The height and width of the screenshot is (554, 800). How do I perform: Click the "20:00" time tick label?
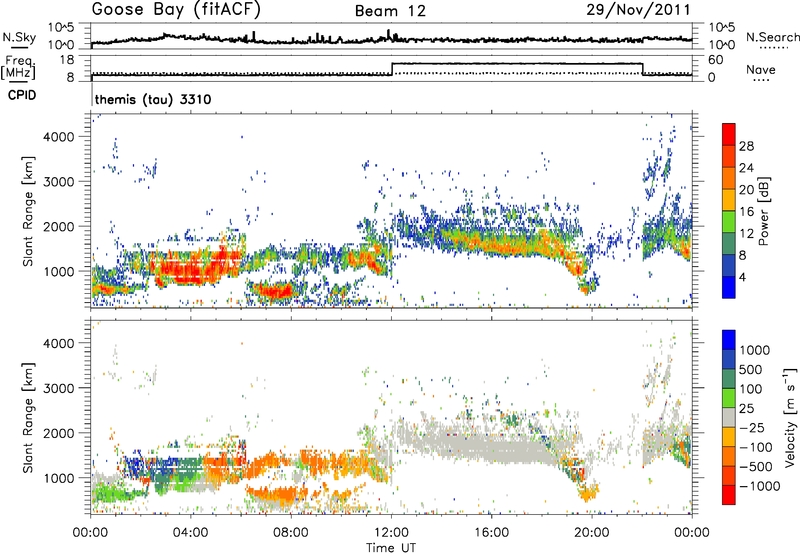[x=591, y=533]
